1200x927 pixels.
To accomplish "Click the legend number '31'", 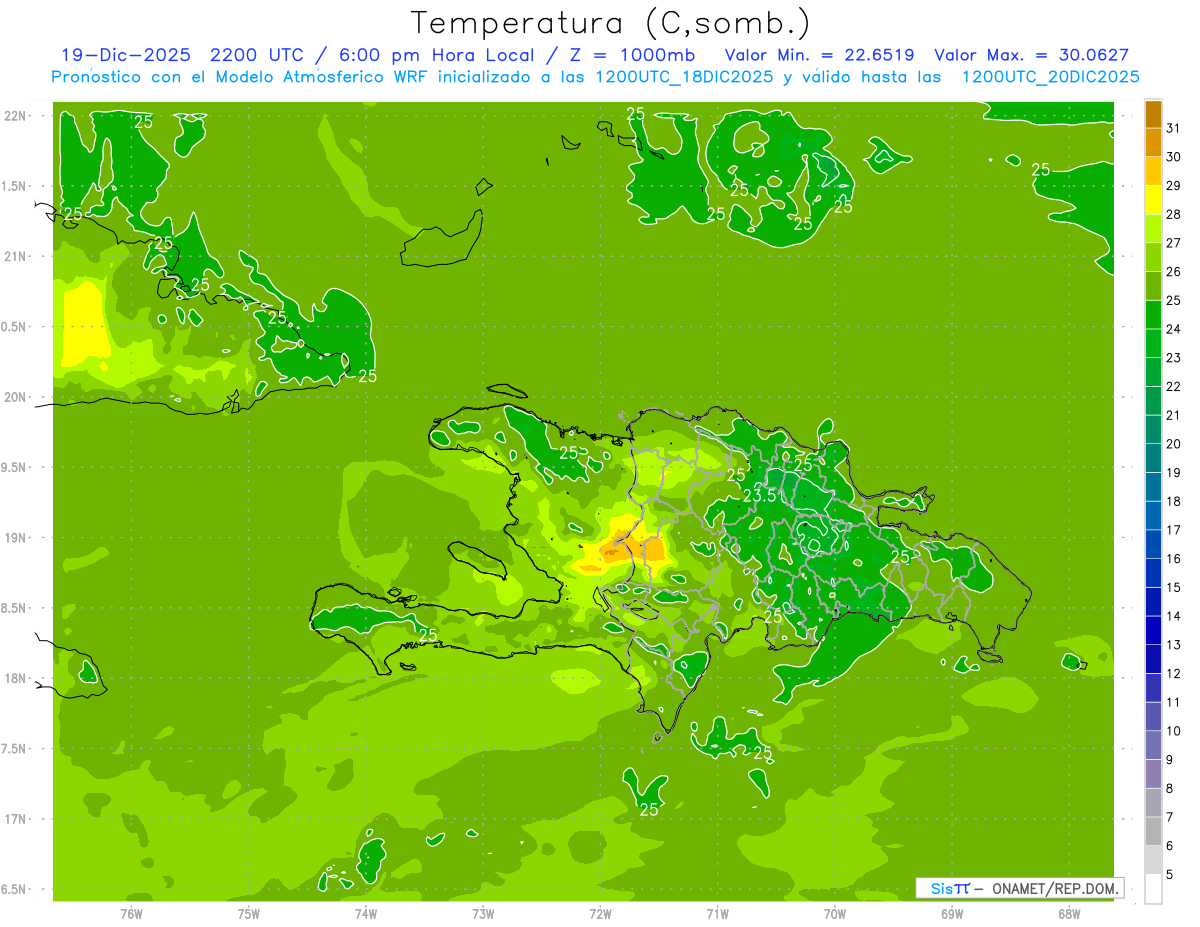I will pyautogui.click(x=1174, y=128).
